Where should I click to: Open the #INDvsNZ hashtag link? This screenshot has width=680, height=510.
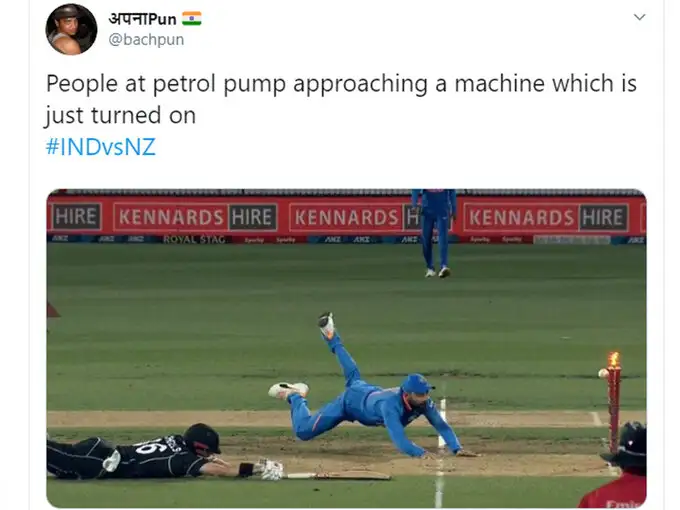coord(101,147)
